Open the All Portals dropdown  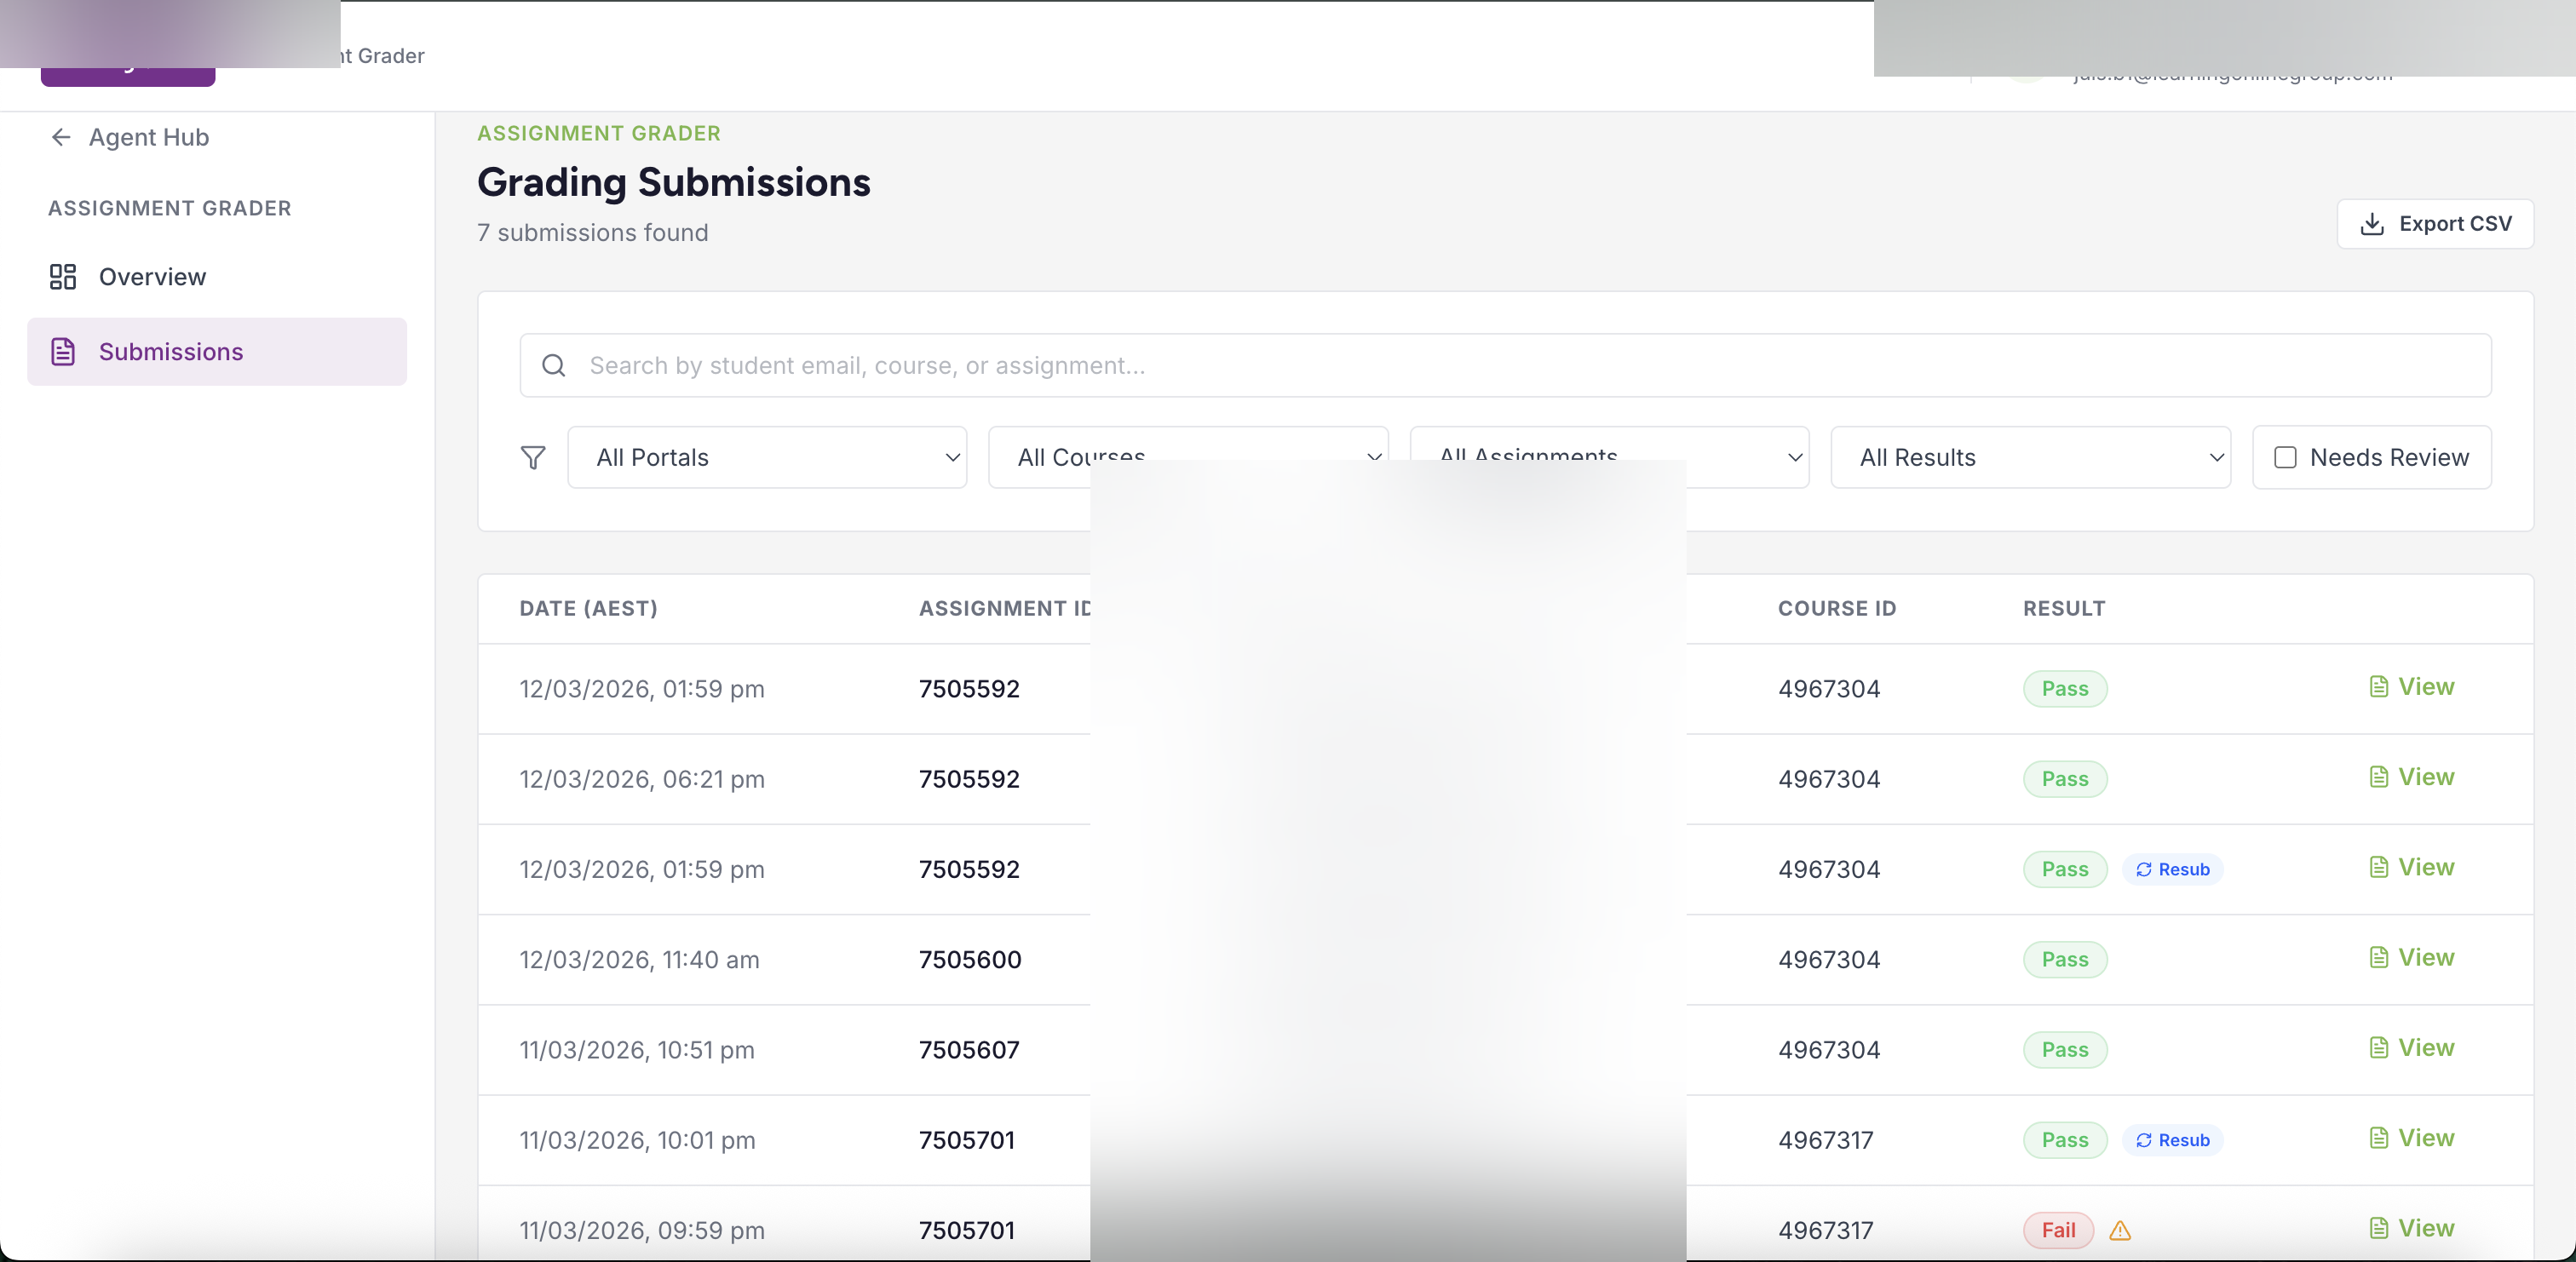(x=767, y=457)
